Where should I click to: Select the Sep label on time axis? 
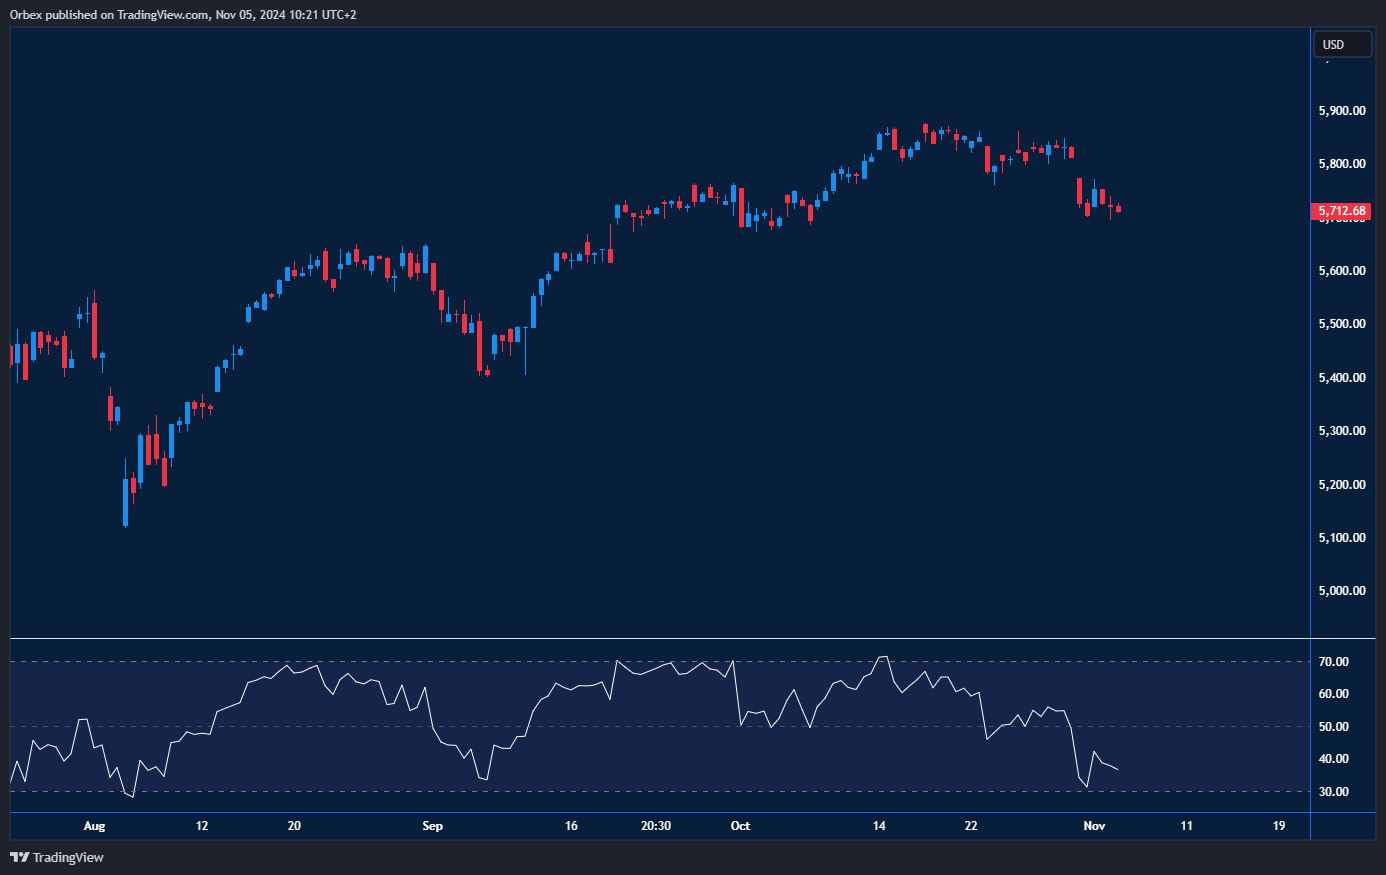pyautogui.click(x=432, y=826)
